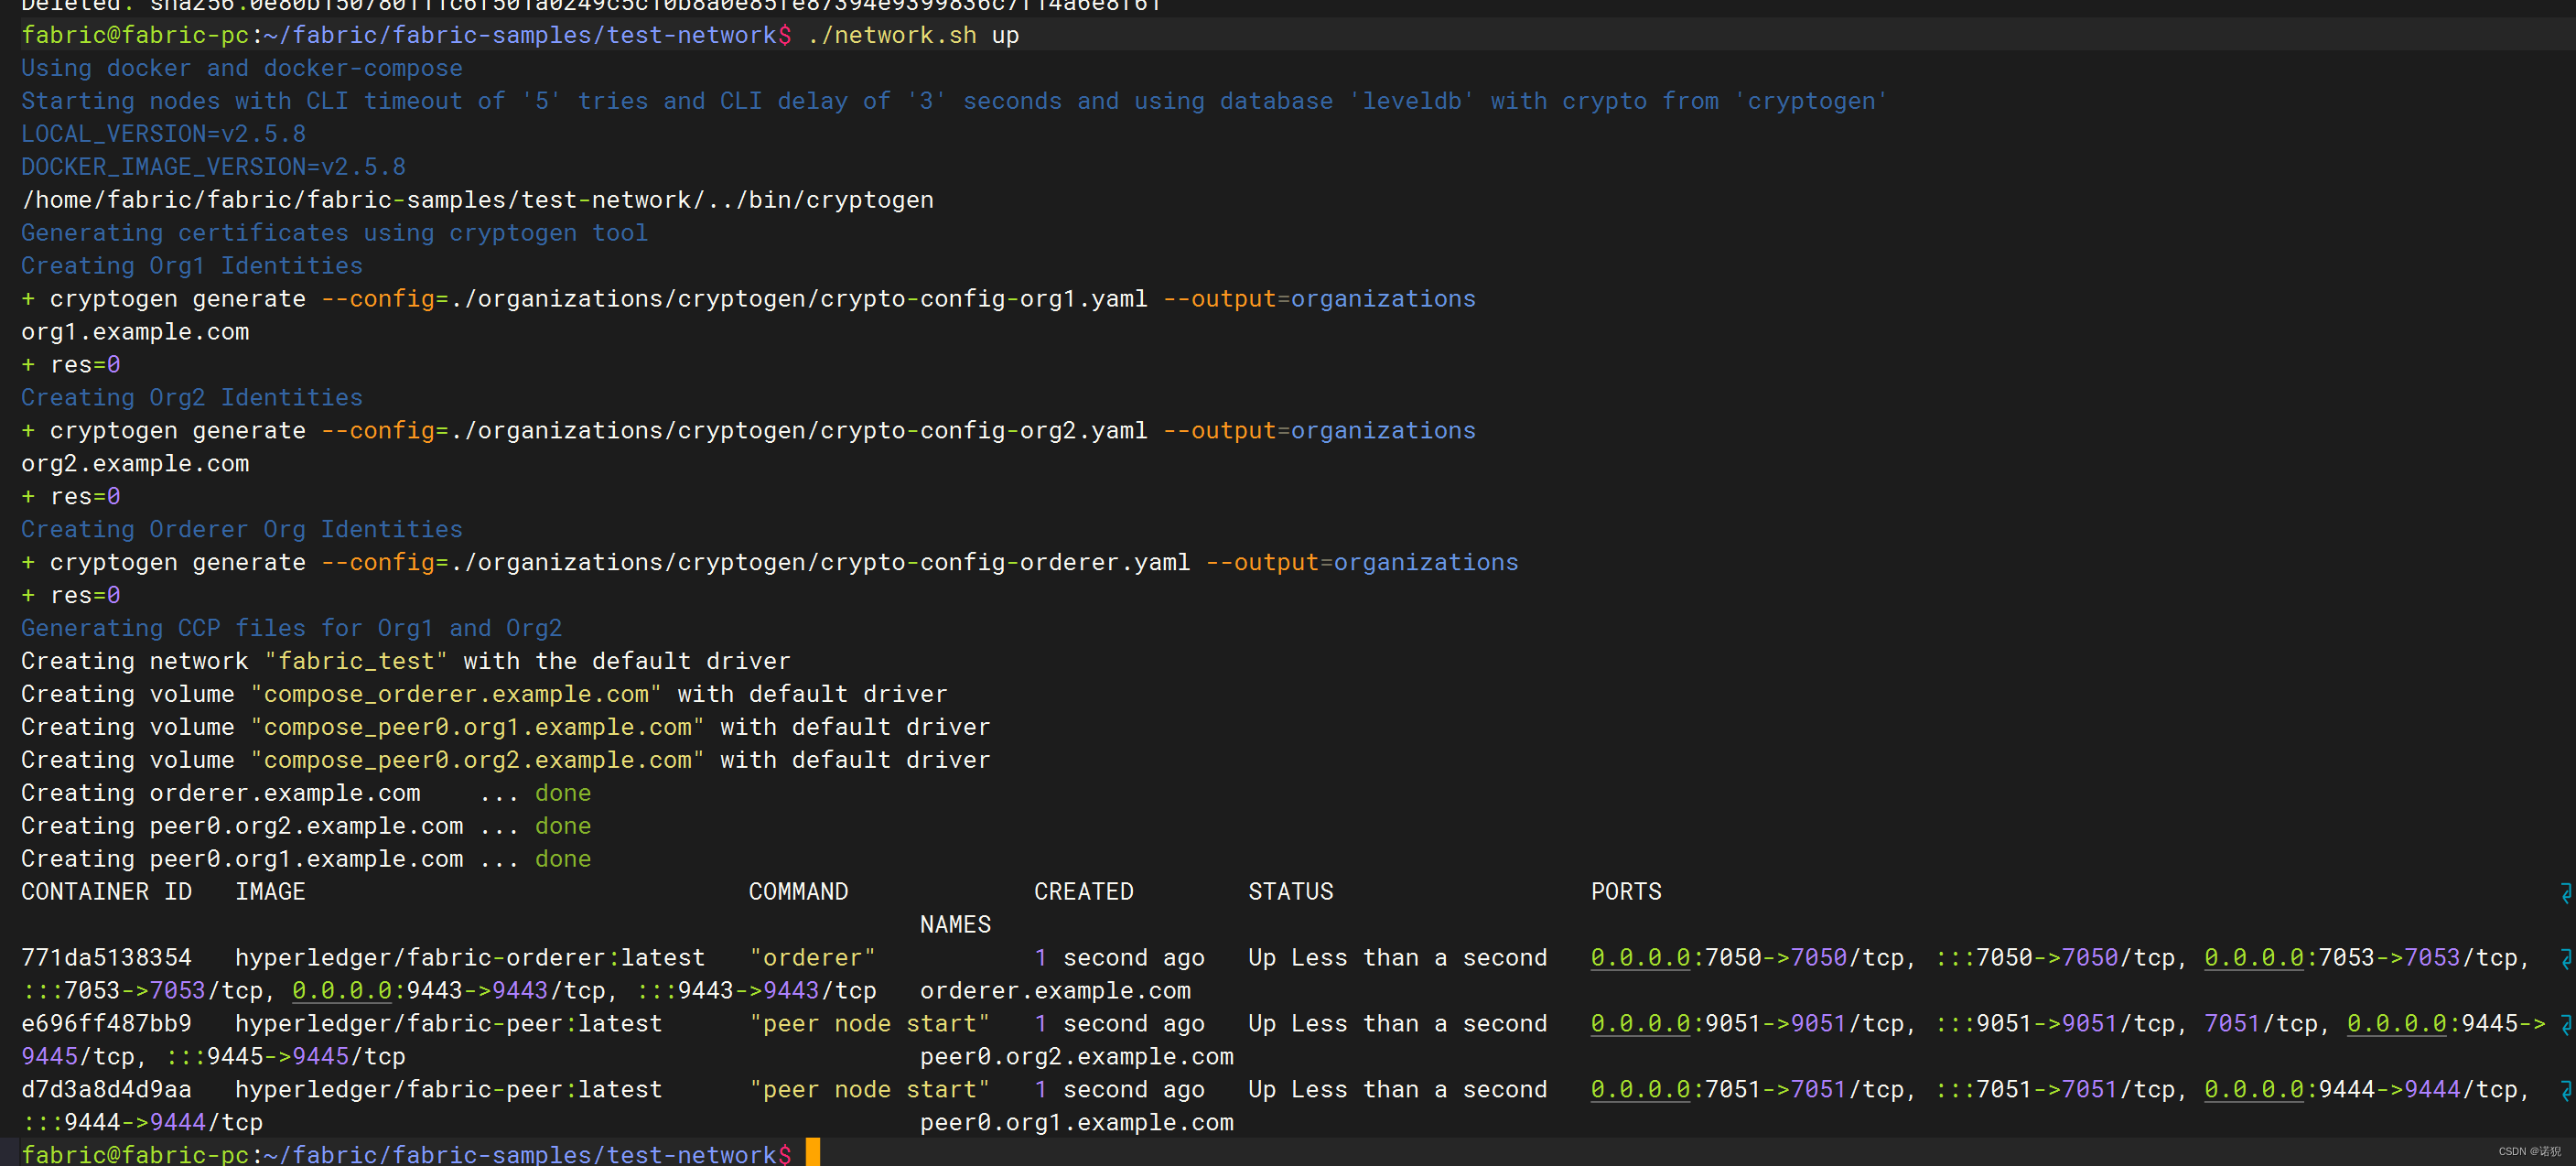Viewport: 2576px width, 1166px height.
Task: Click the PORTS column header
Action: pyautogui.click(x=1626, y=892)
